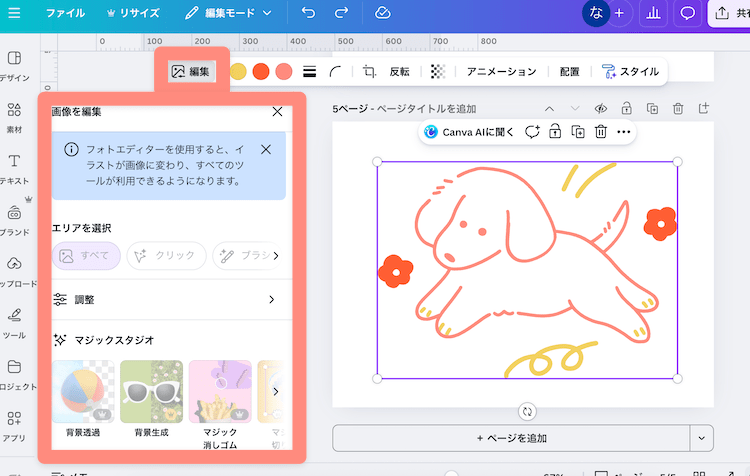The image size is (750, 476).
Task: Select the クリック area option
Action: 166,256
